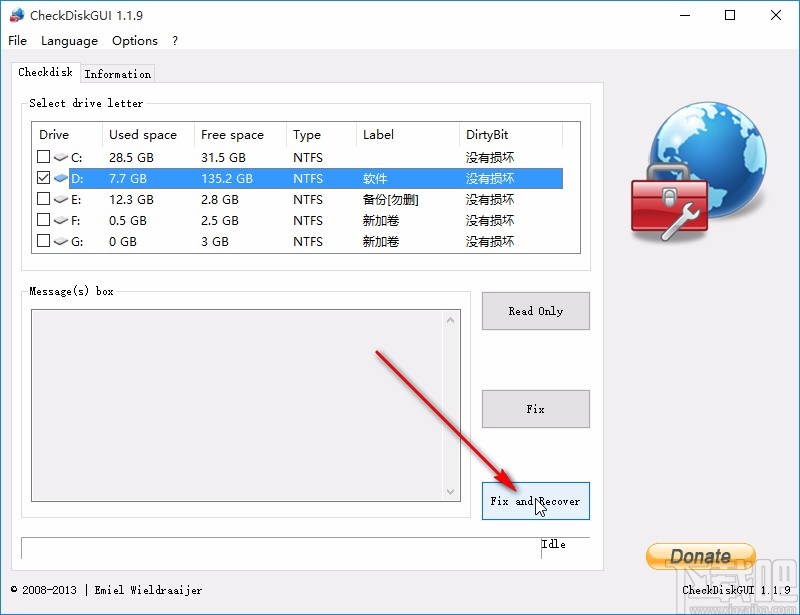Click the message box scroll up arrow

[x=451, y=321]
